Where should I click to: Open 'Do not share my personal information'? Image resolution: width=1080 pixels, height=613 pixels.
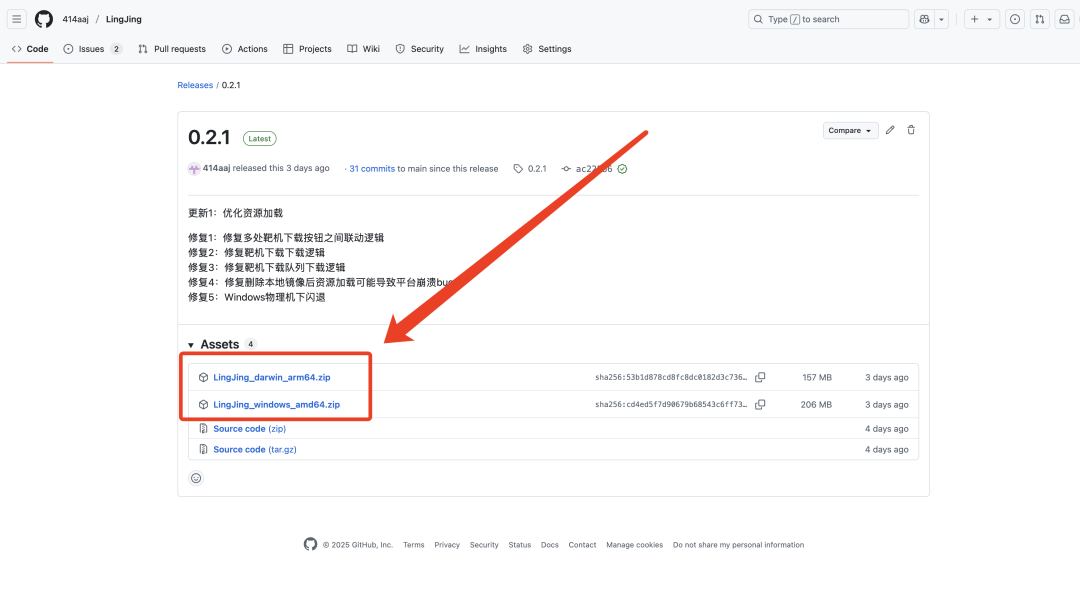tap(738, 545)
